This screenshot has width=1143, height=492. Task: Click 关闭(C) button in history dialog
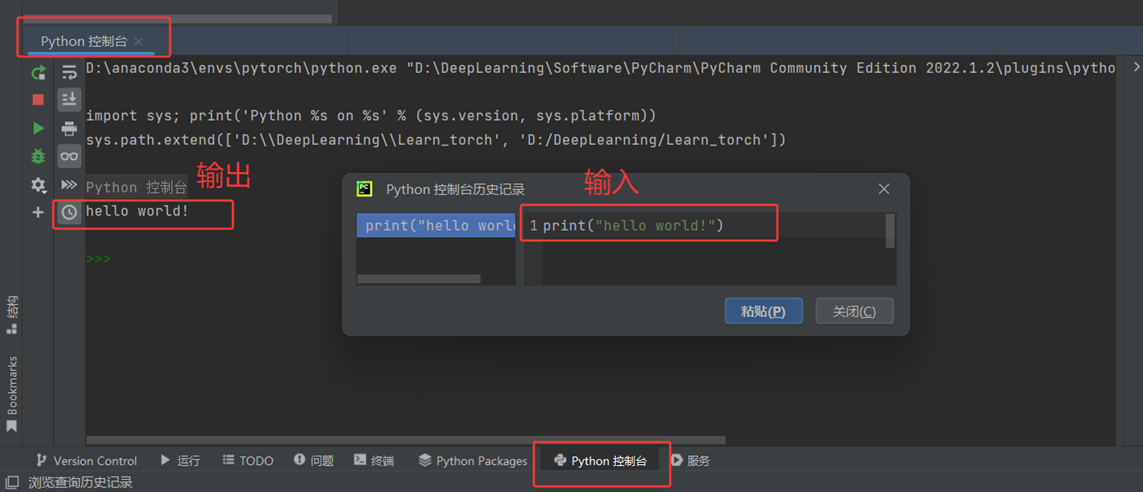854,311
